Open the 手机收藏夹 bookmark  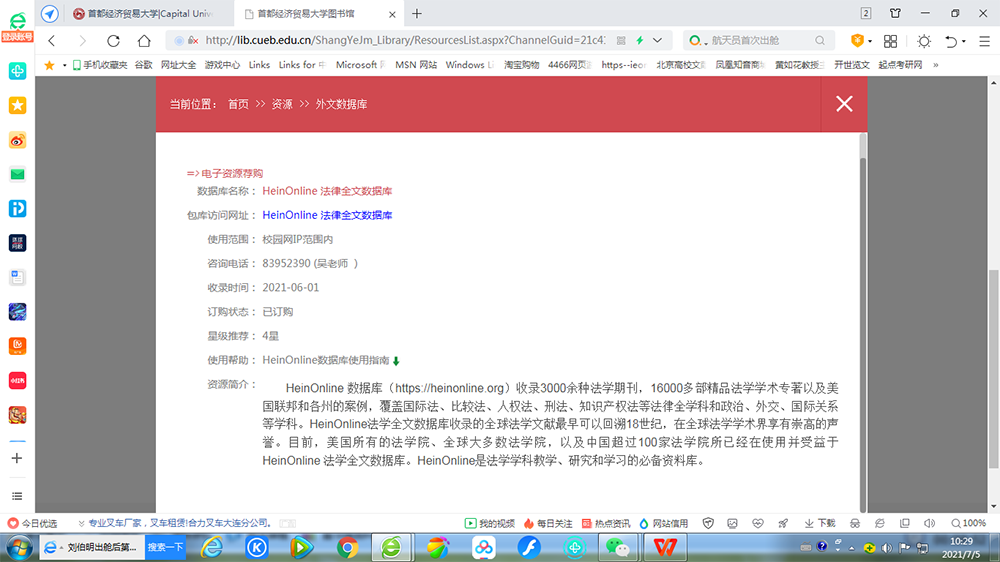click(99, 65)
